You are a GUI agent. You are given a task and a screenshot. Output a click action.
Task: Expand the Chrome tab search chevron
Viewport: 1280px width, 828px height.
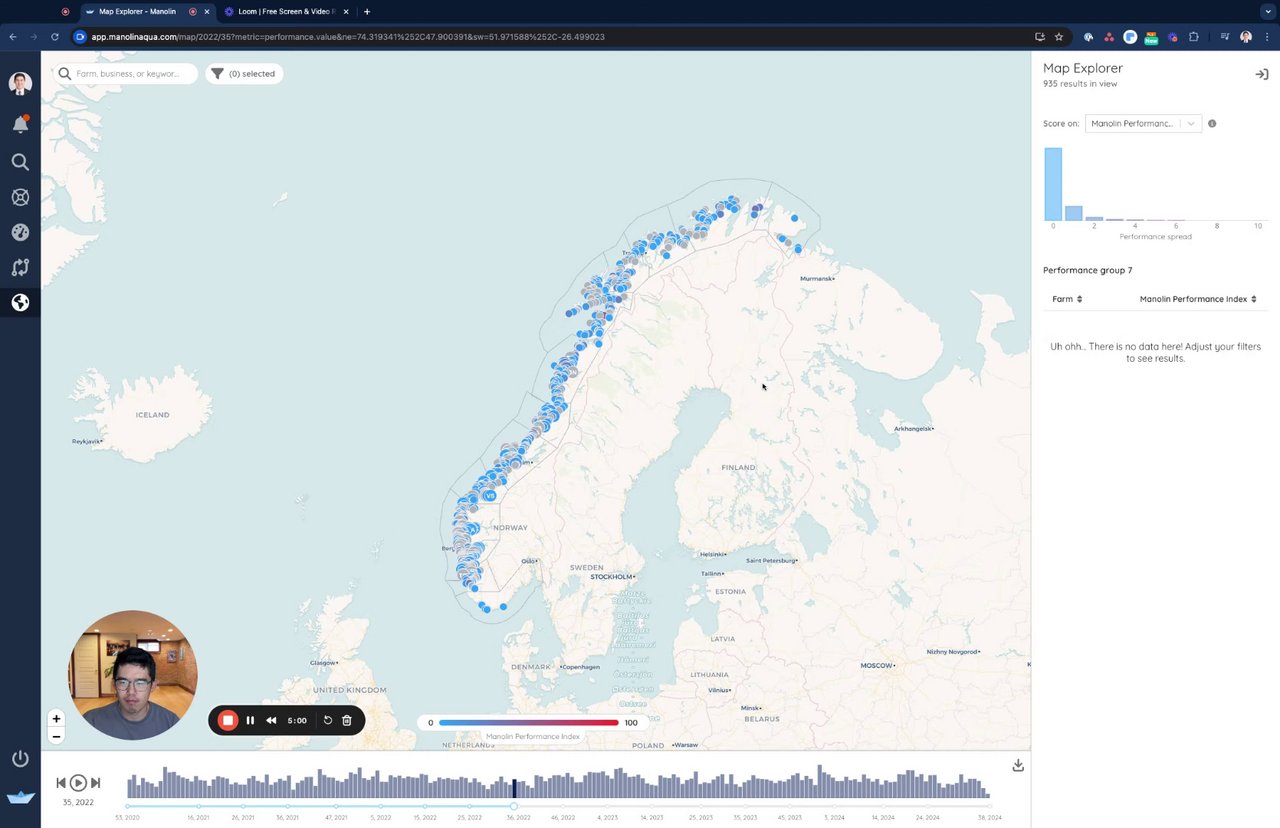pos(1268,12)
